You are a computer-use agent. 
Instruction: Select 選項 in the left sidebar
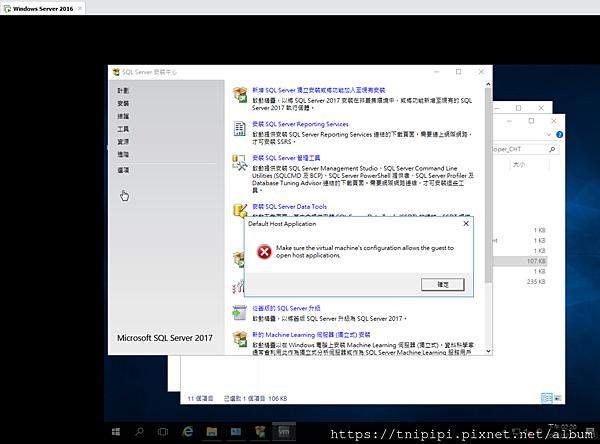click(x=123, y=170)
